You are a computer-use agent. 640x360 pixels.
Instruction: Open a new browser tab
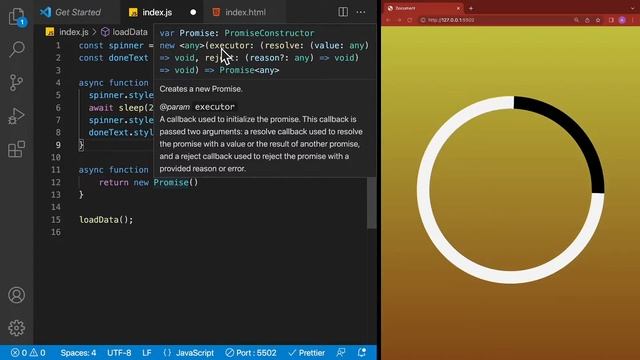coord(471,8)
